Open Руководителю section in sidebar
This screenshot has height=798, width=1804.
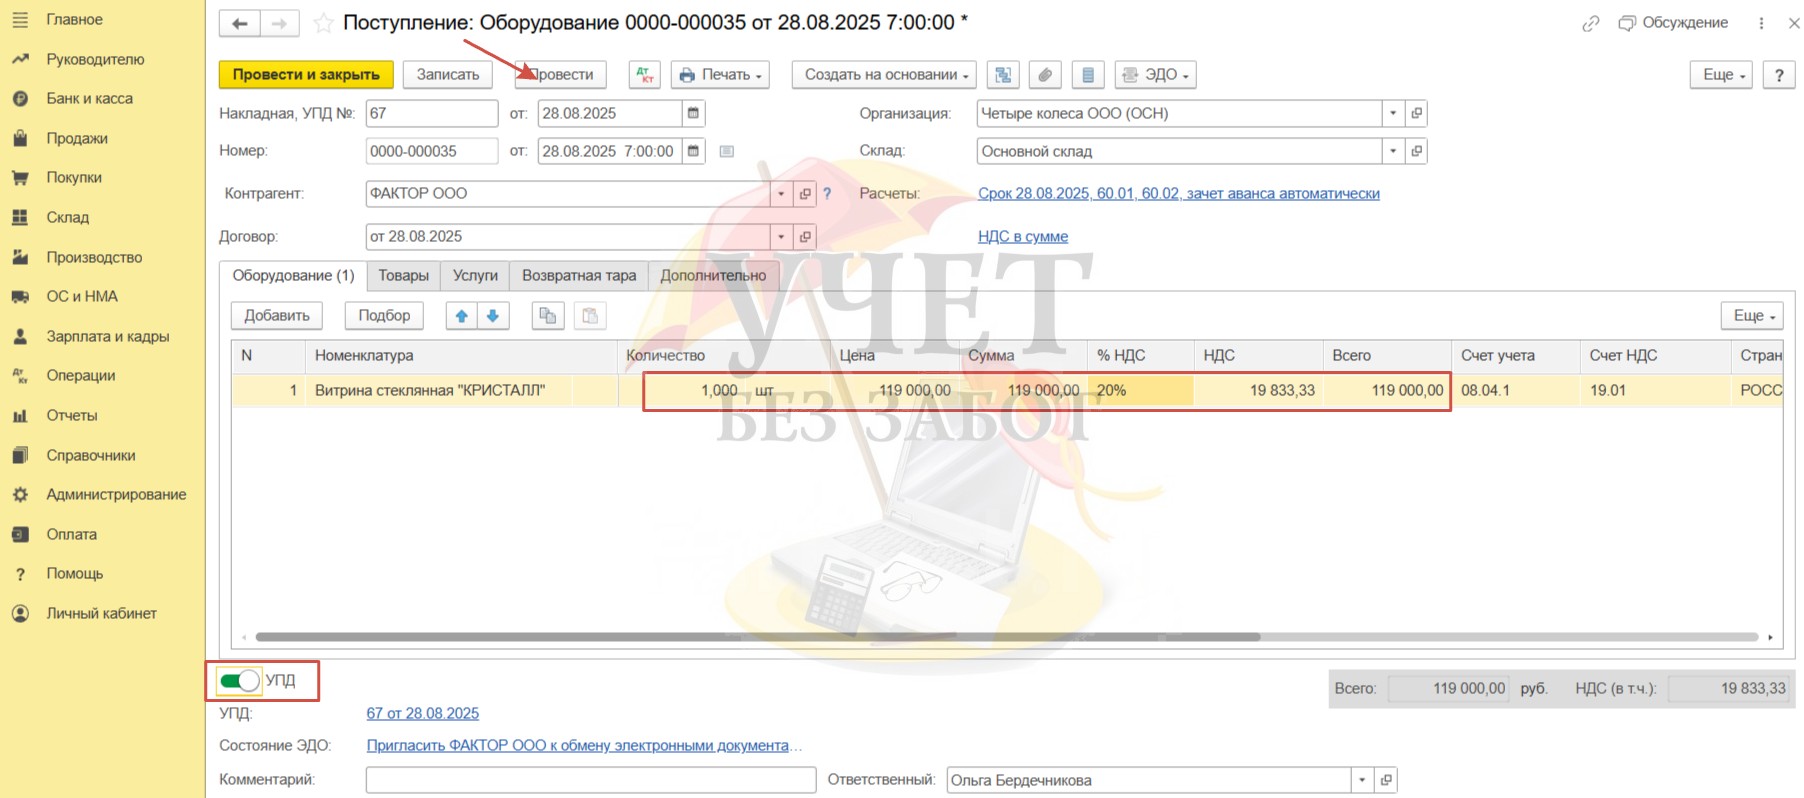click(95, 59)
